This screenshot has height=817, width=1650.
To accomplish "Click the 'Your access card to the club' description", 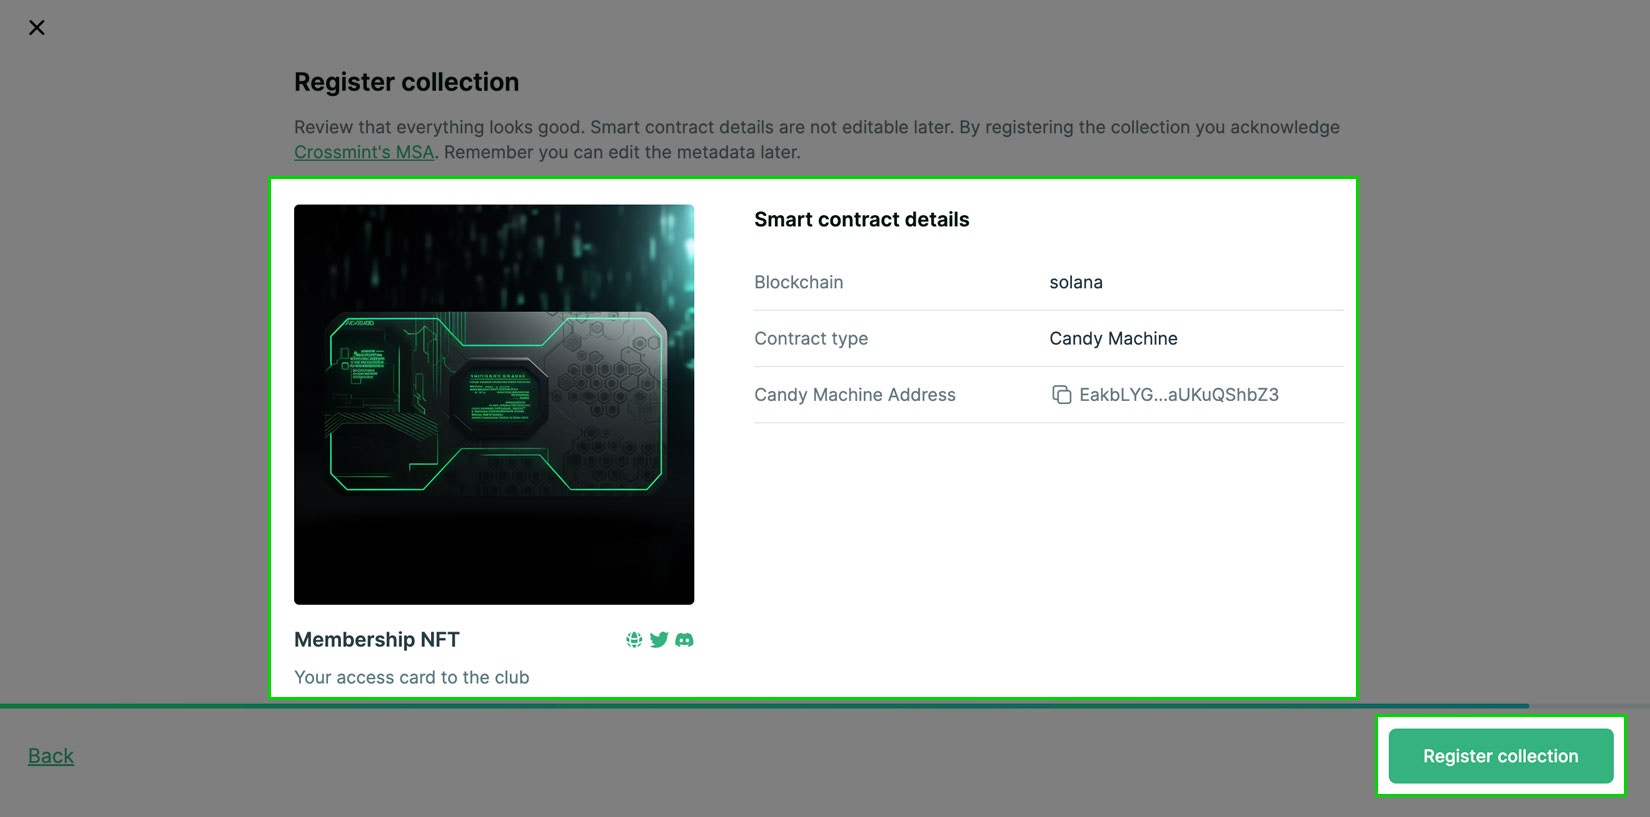I will tap(412, 677).
